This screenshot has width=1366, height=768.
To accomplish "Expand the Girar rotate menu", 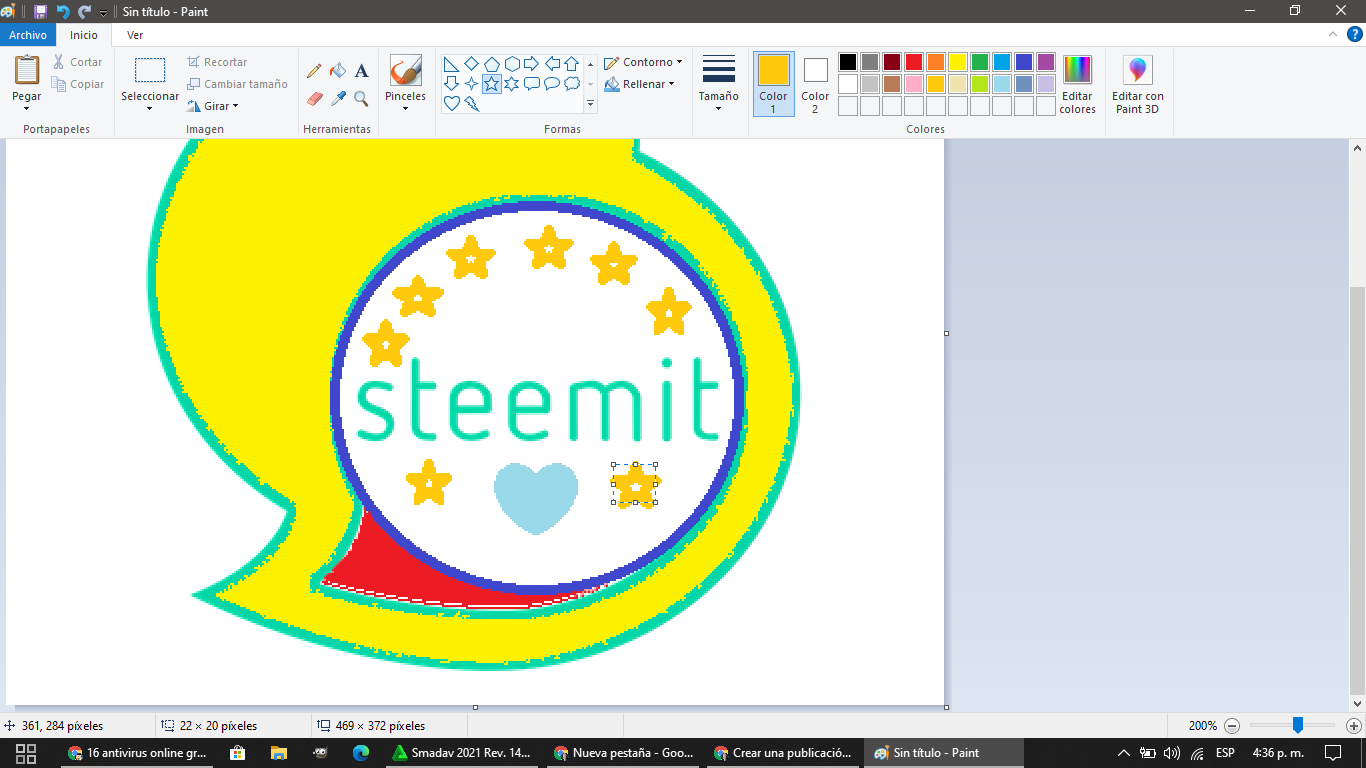I will 213,106.
